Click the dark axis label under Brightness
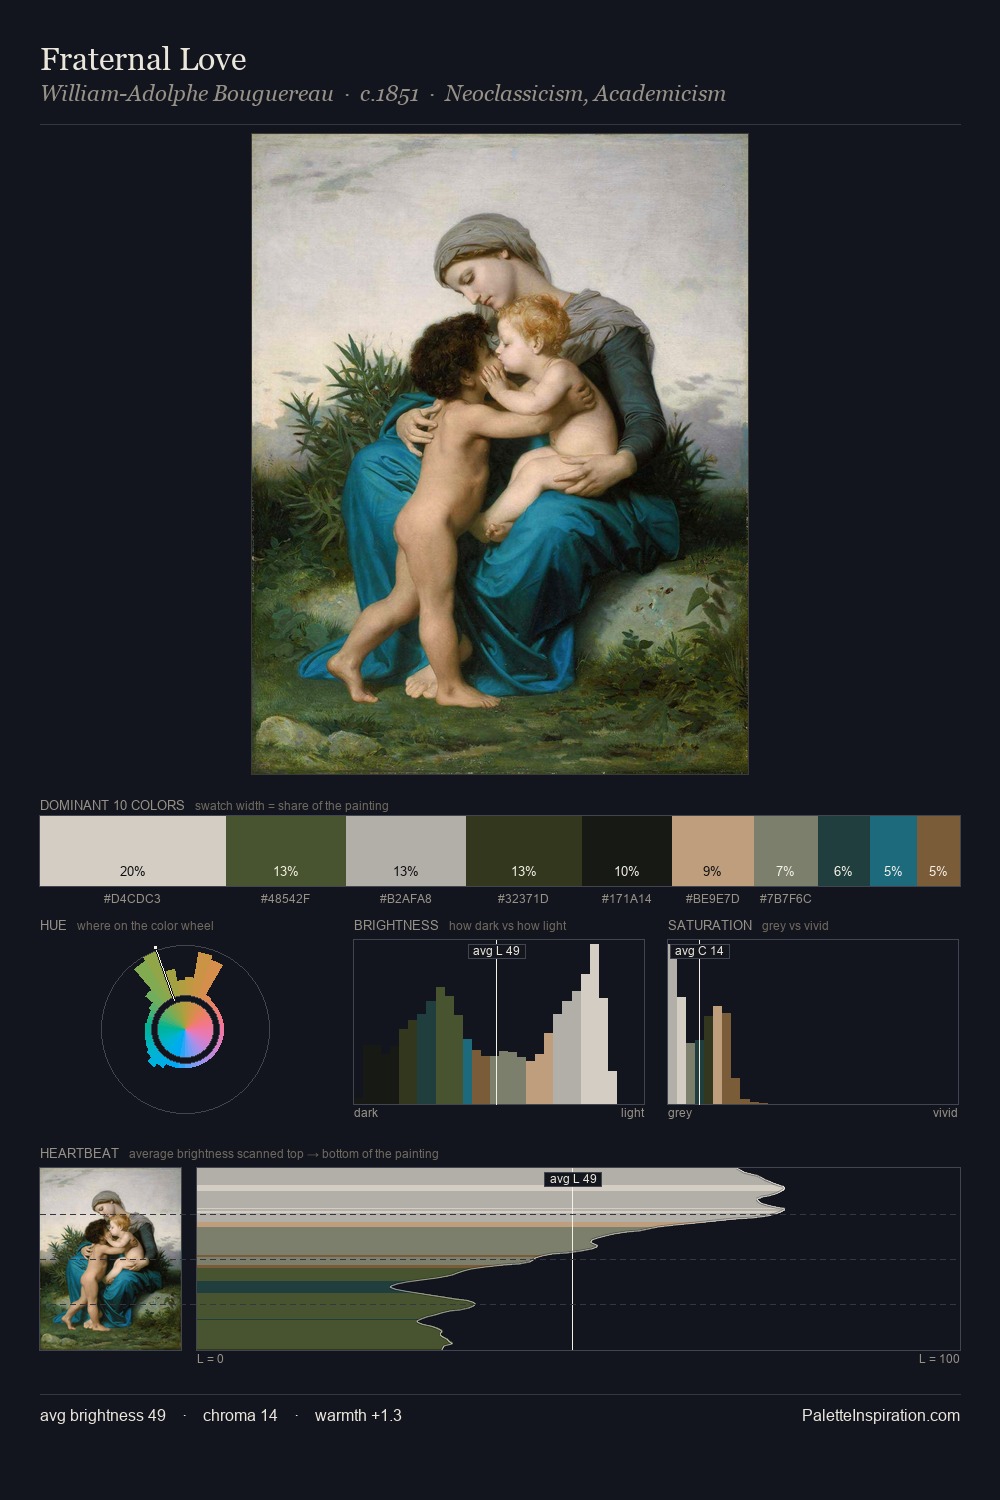Viewport: 1000px width, 1500px height. click(x=366, y=1113)
